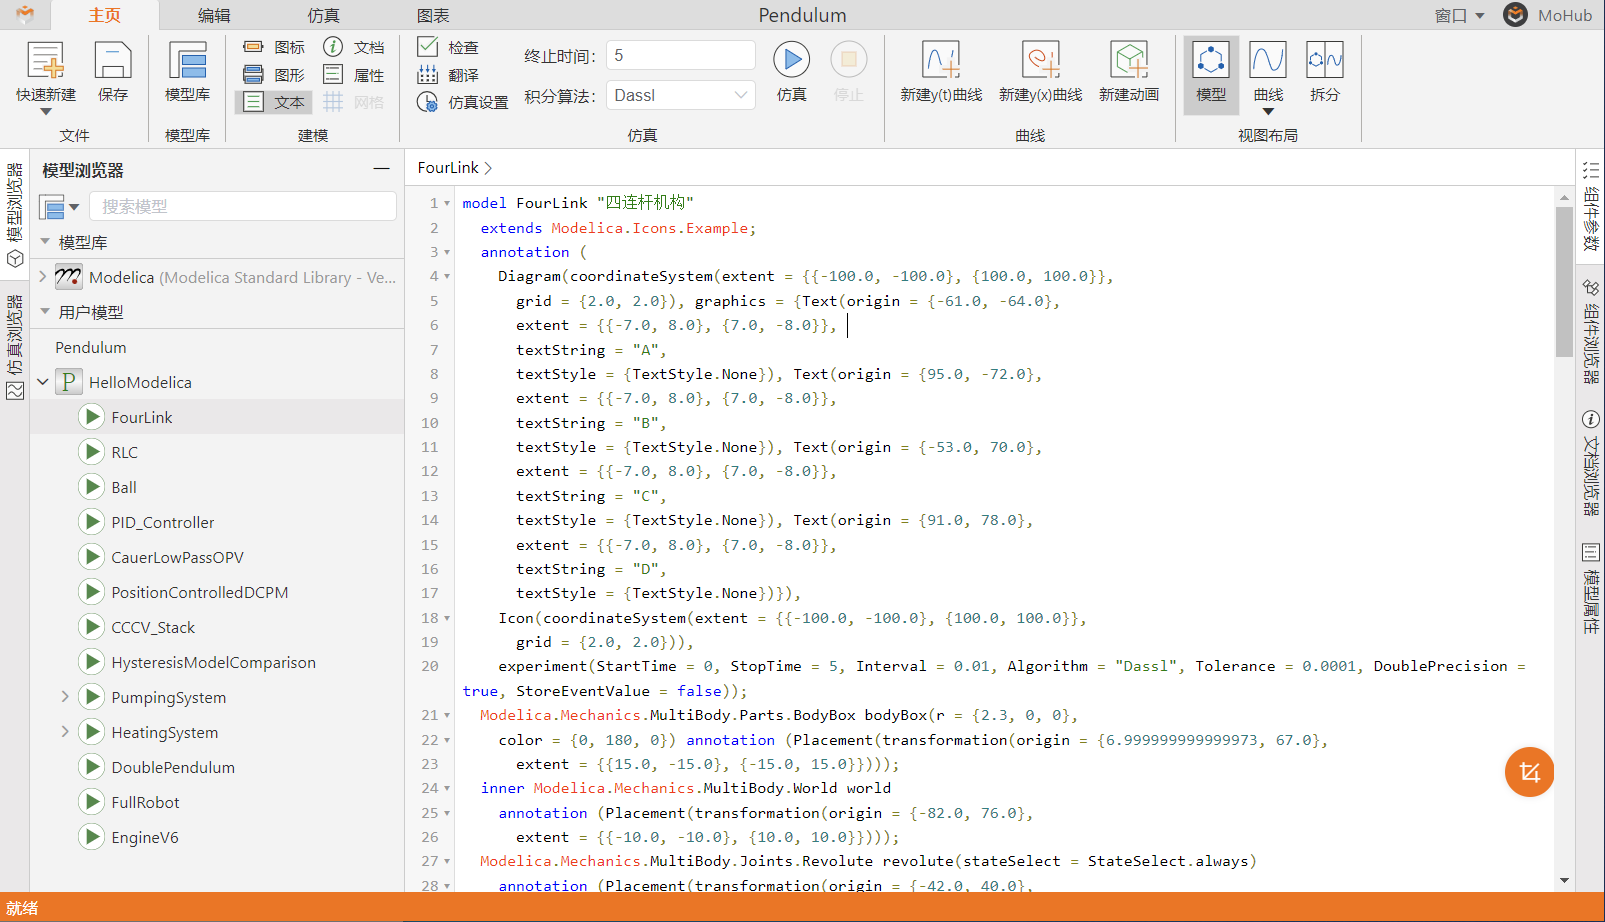Click HysteresisModelComparison model icon
The width and height of the screenshot is (1605, 922).
point(91,662)
